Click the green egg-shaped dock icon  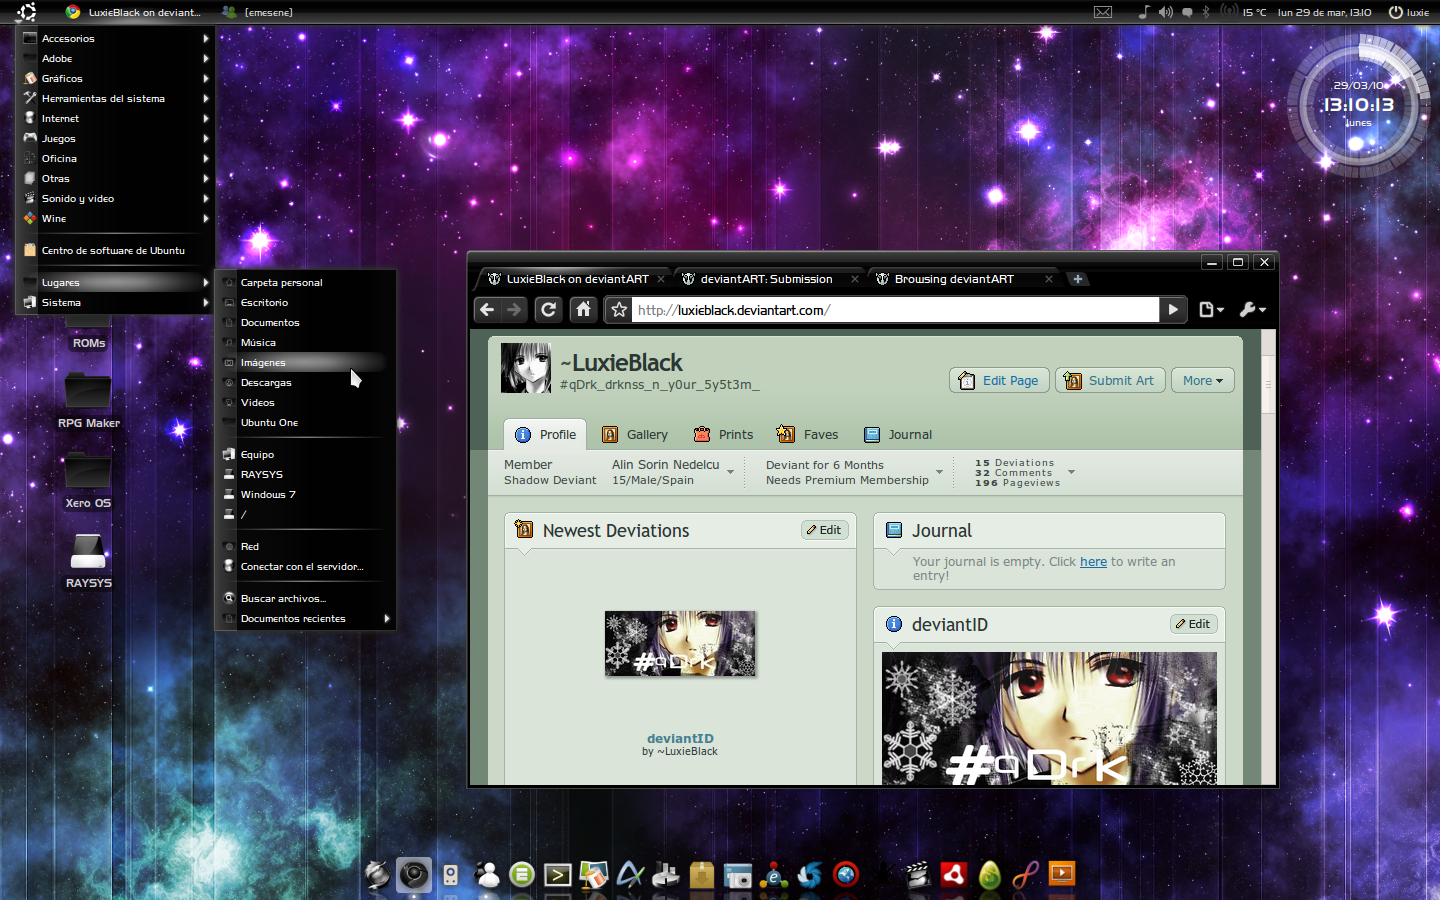(x=990, y=875)
